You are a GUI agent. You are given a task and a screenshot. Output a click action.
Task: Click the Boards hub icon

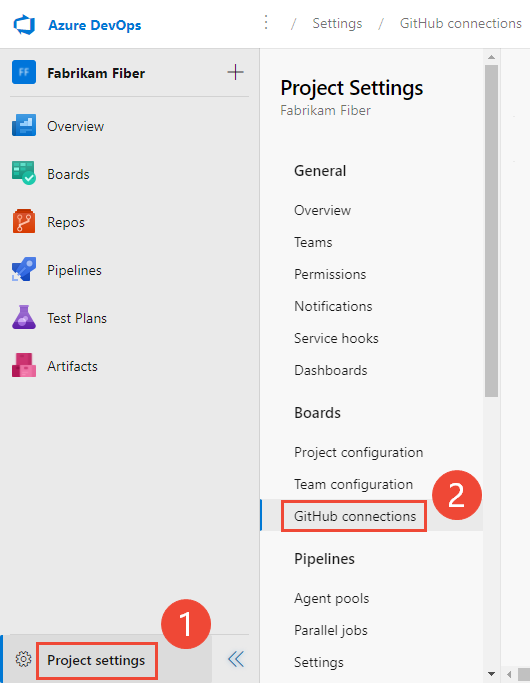tap(24, 174)
